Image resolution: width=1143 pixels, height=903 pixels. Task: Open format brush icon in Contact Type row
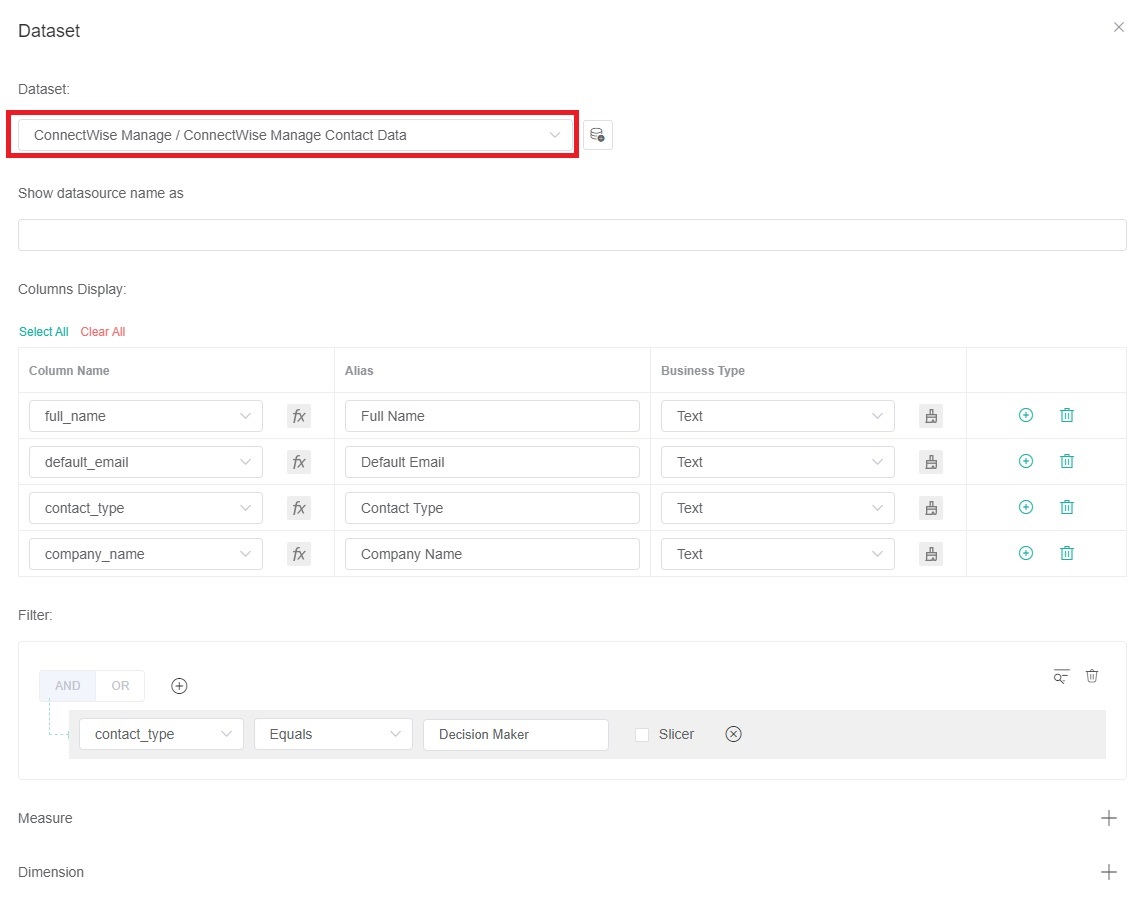(931, 508)
